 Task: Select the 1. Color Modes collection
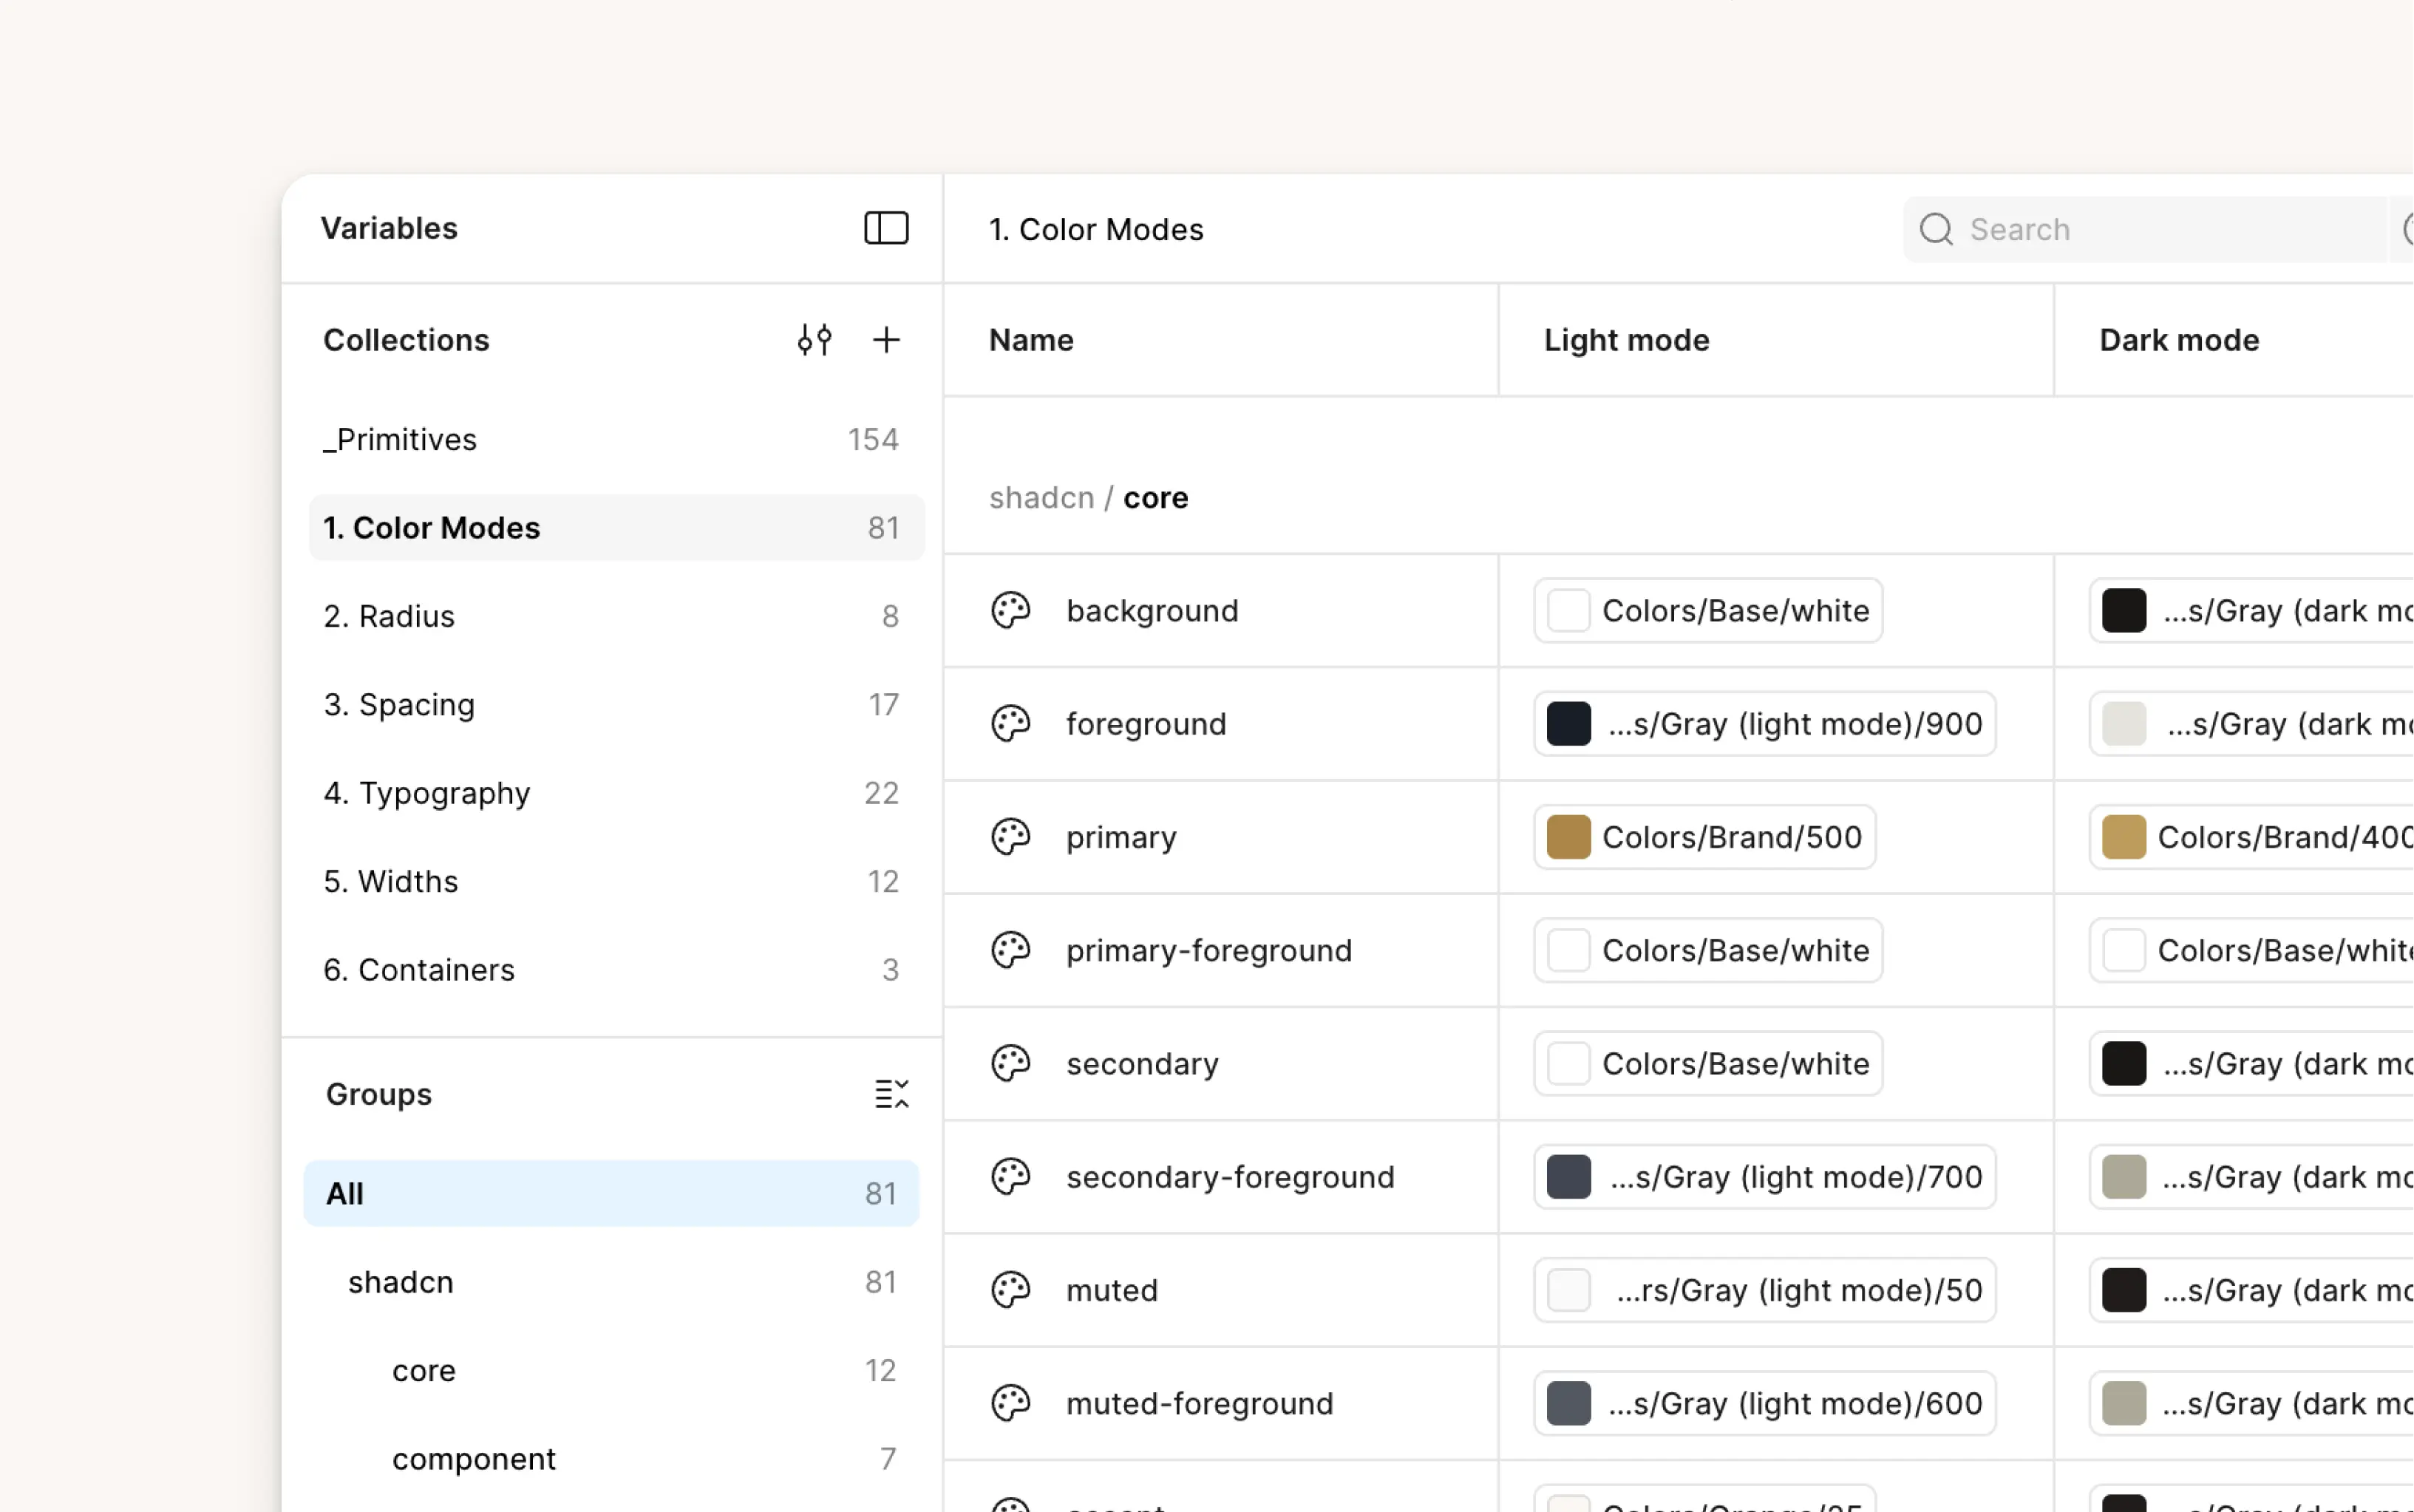(x=616, y=527)
